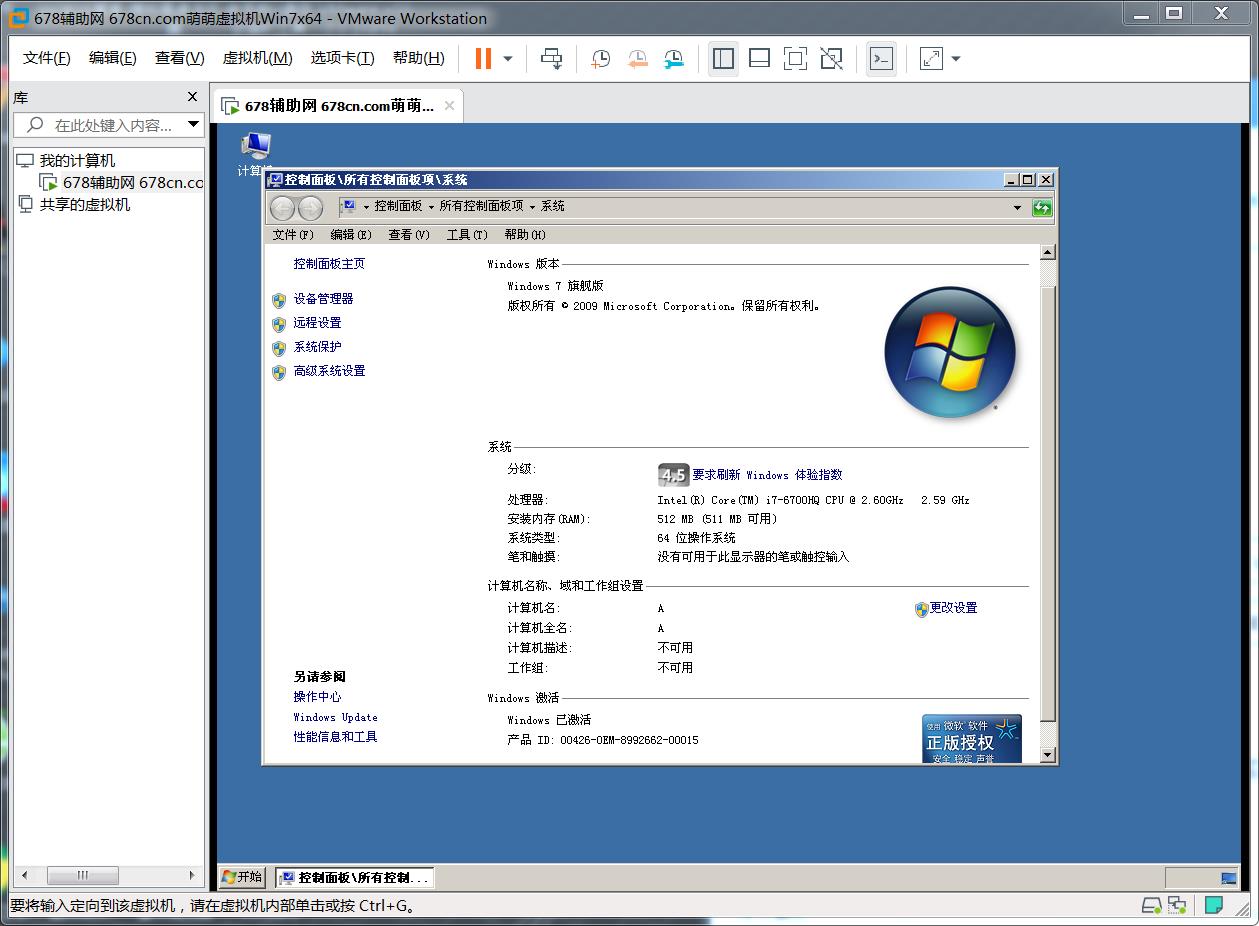Close the library (库) panel
1259x926 pixels.
click(x=193, y=97)
